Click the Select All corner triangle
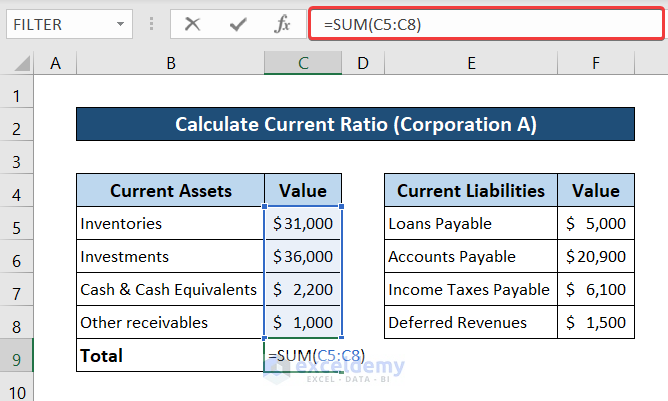The height and width of the screenshot is (401, 668). point(19,64)
